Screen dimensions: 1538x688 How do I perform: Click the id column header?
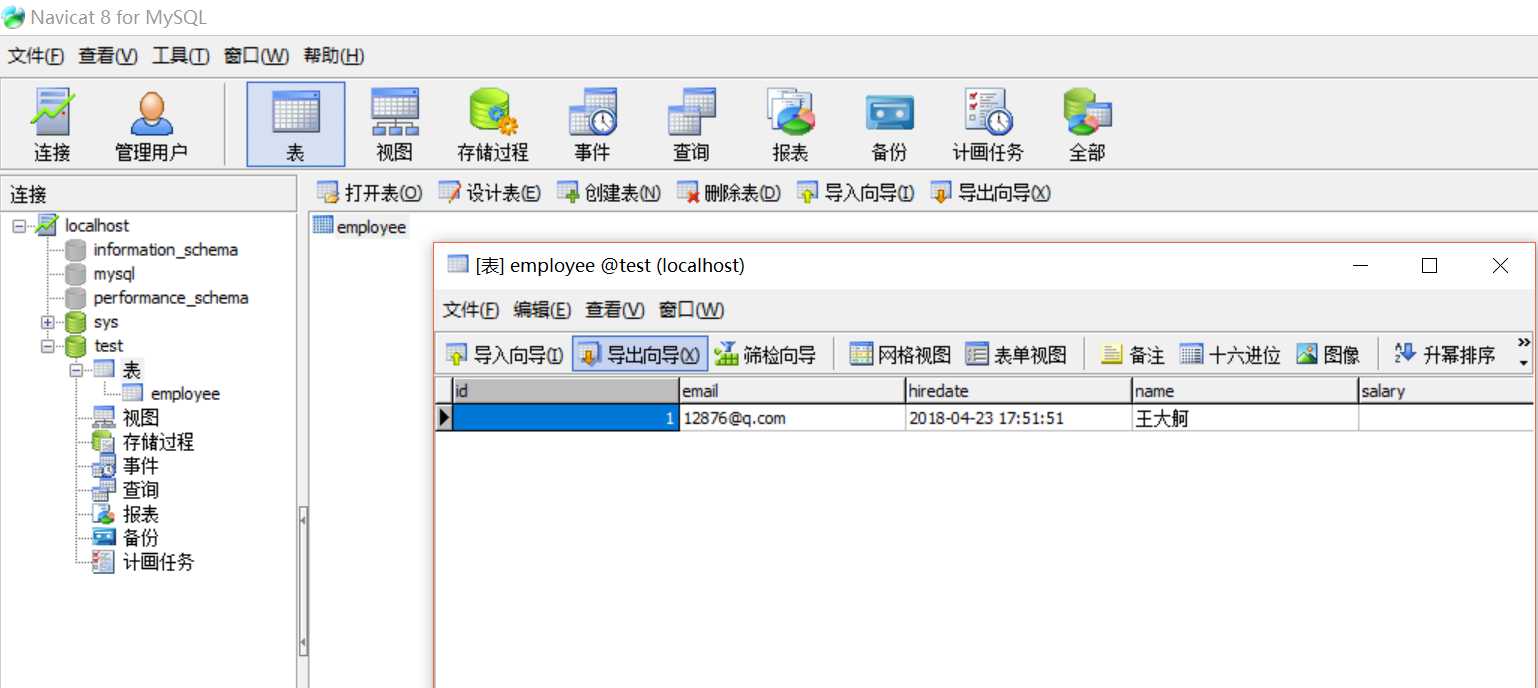(566, 391)
